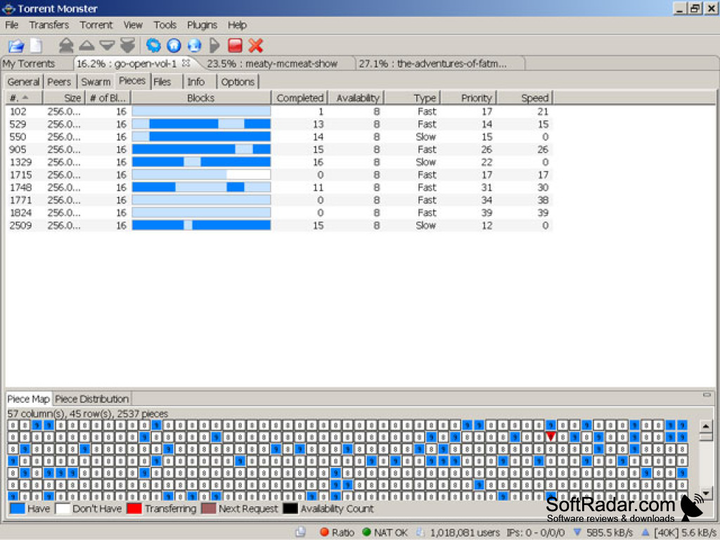720x540 pixels.
Task: Collapse the piece map panel button
Action: point(707,395)
